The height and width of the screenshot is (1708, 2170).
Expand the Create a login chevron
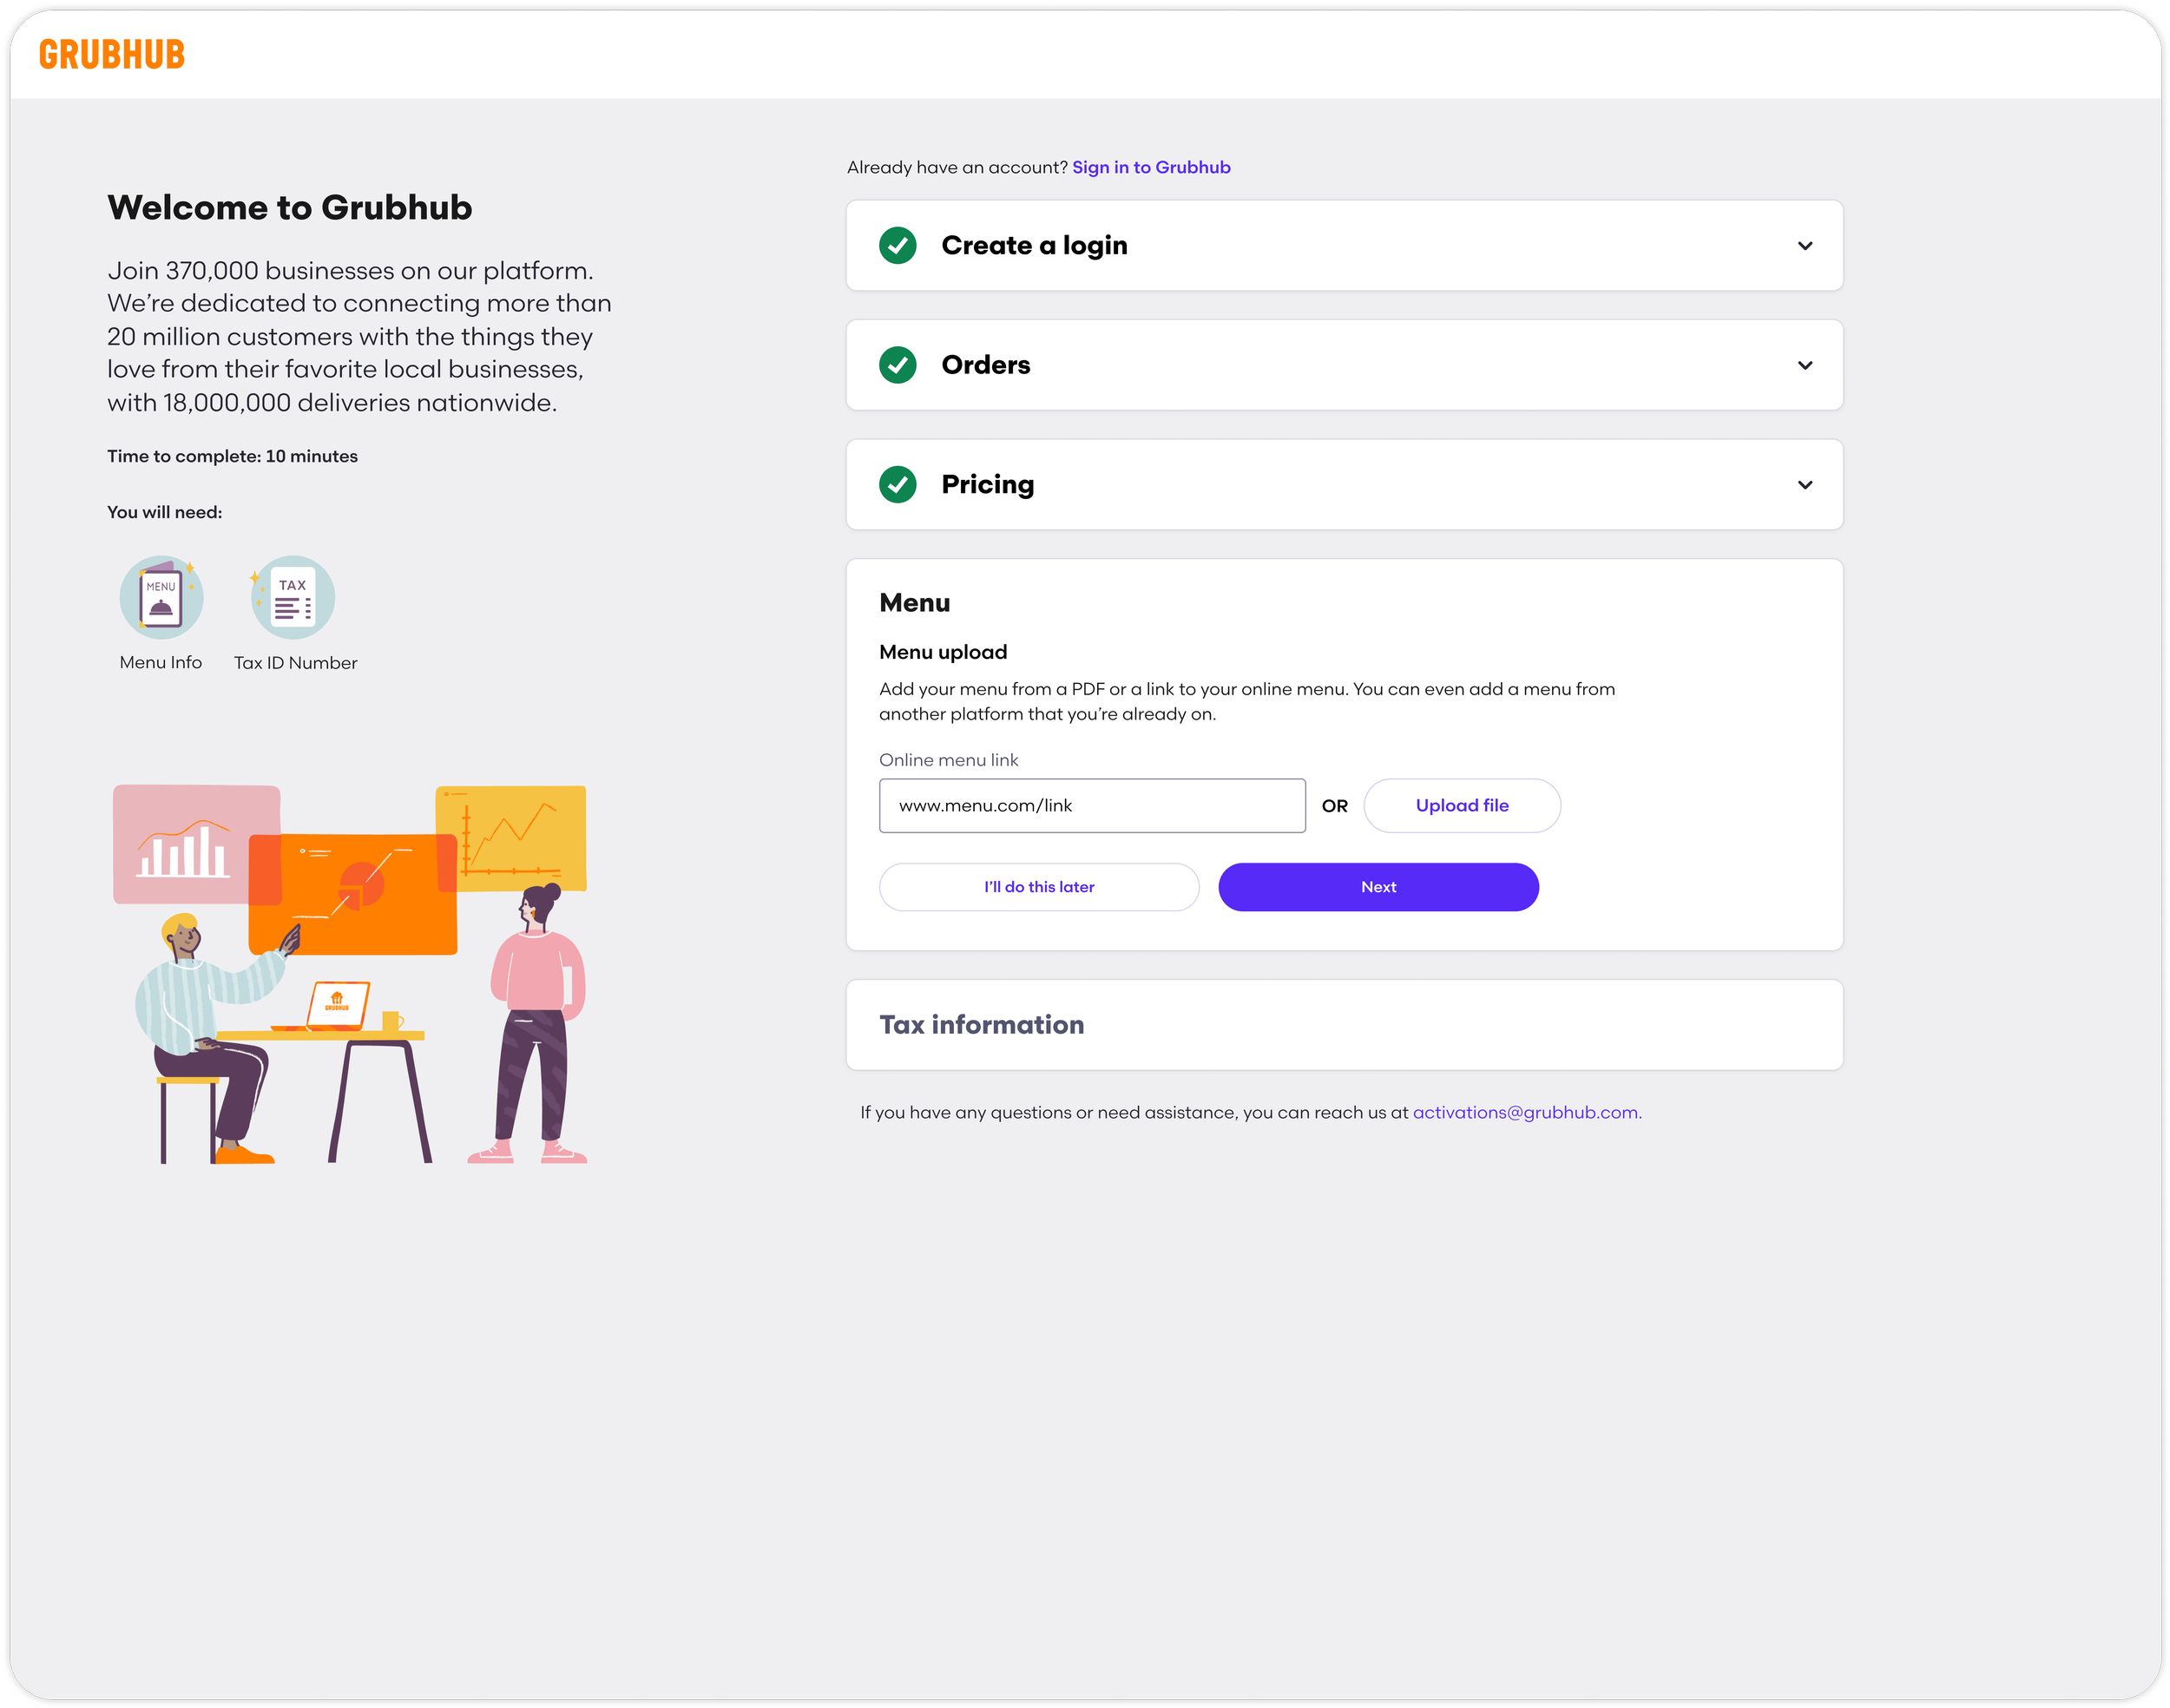click(x=1804, y=246)
